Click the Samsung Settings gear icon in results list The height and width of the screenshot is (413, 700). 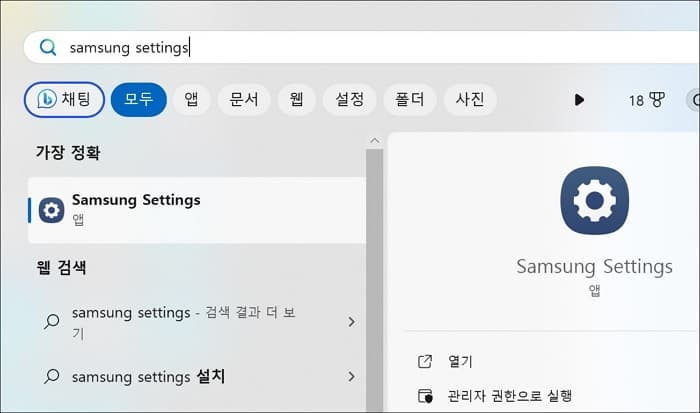pyautogui.click(x=51, y=210)
